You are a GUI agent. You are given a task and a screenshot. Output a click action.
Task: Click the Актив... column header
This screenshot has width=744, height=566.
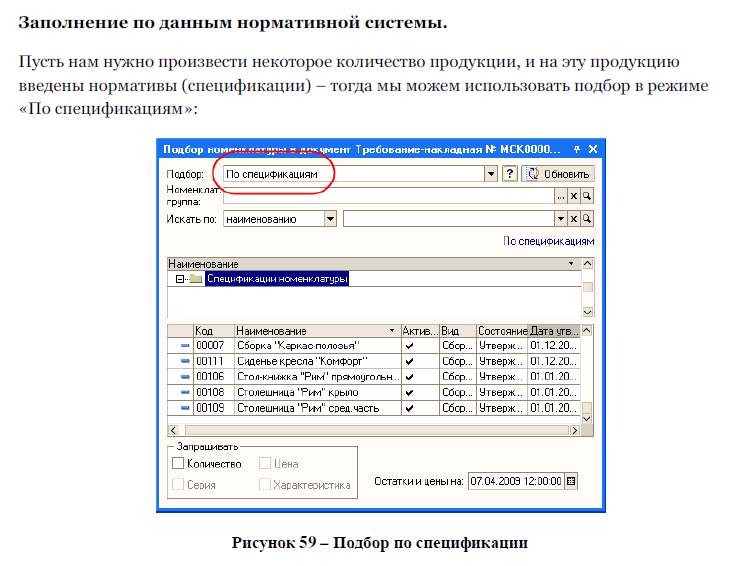(x=420, y=330)
